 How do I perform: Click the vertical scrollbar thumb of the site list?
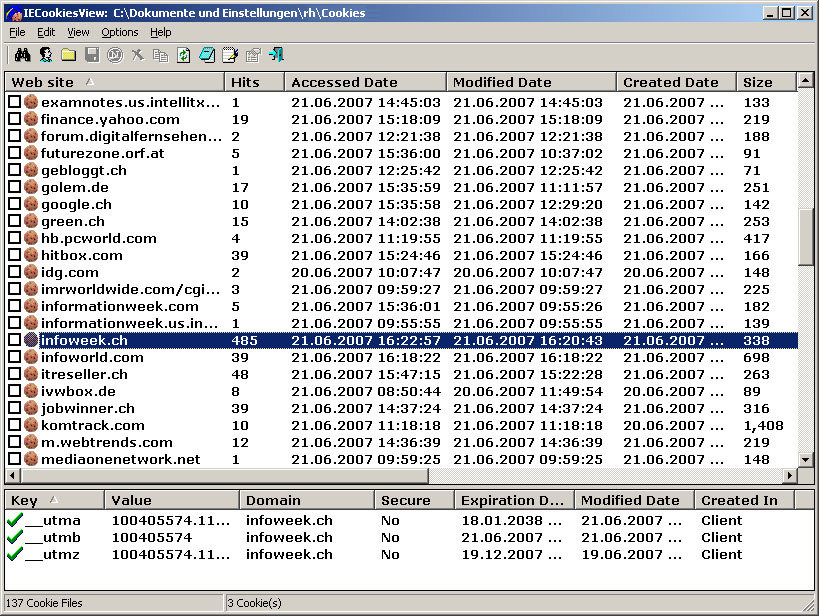click(x=805, y=237)
